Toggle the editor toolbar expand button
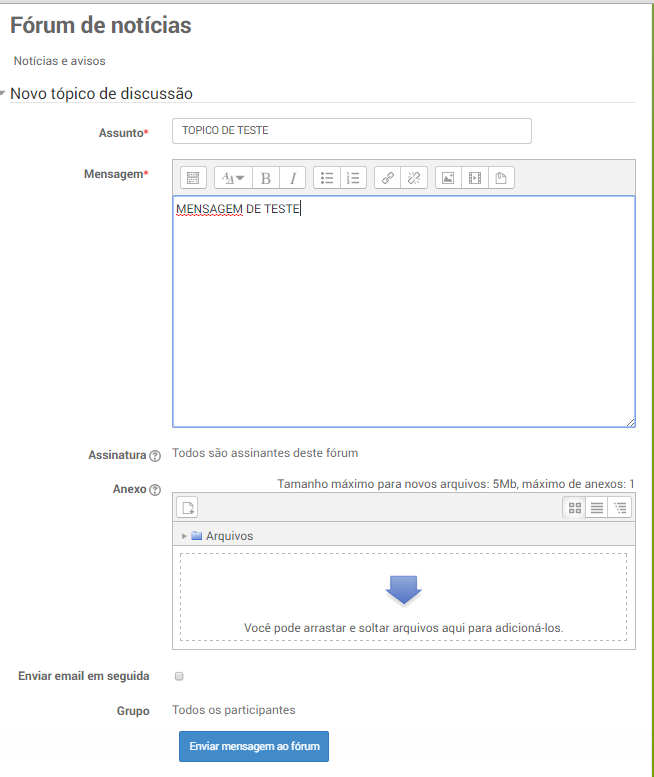Viewport: 654px width, 777px height. tap(193, 178)
